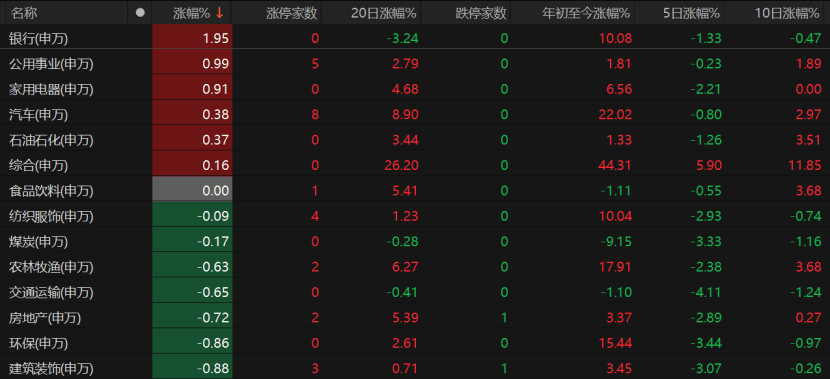Sort by the 跌停家数 column header

pos(481,13)
